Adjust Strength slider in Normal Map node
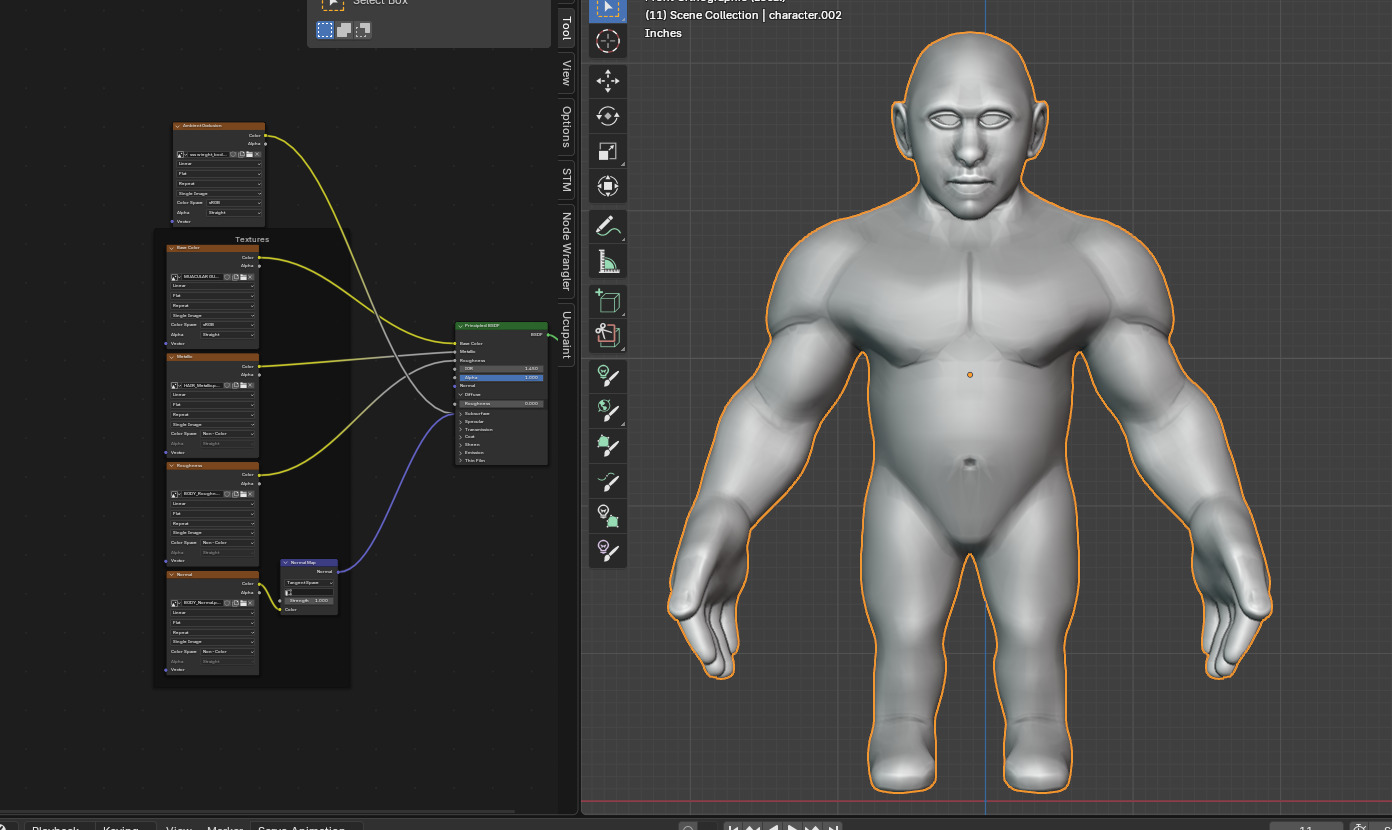 [309, 601]
